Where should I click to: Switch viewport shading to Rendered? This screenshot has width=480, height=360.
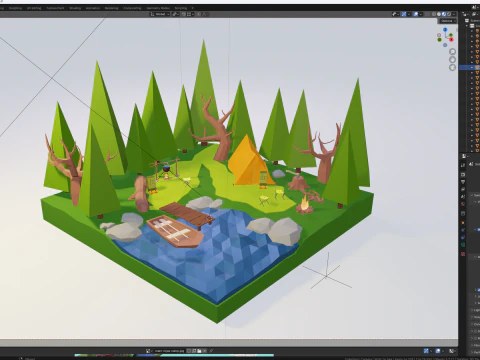point(449,14)
